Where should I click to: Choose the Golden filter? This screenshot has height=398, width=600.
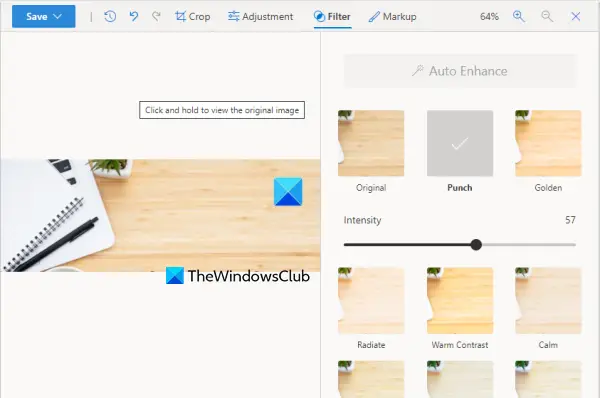pyautogui.click(x=548, y=143)
